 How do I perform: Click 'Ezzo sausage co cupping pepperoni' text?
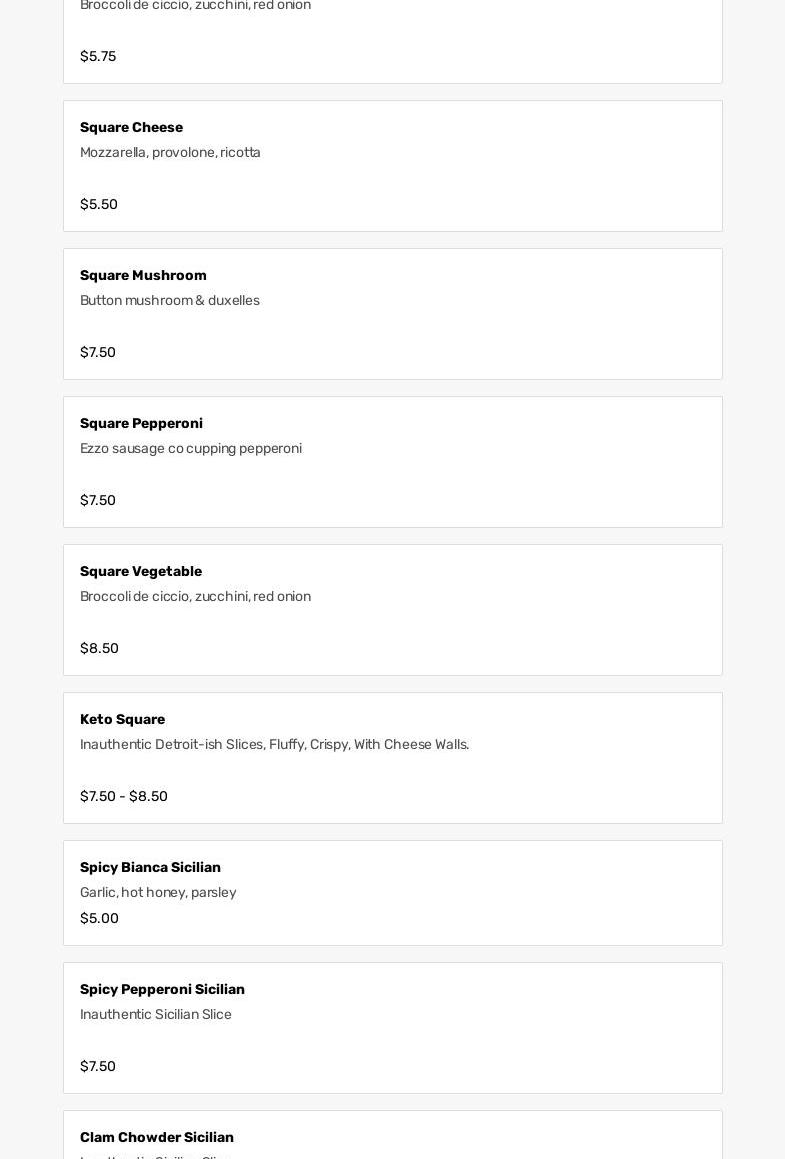click(191, 448)
